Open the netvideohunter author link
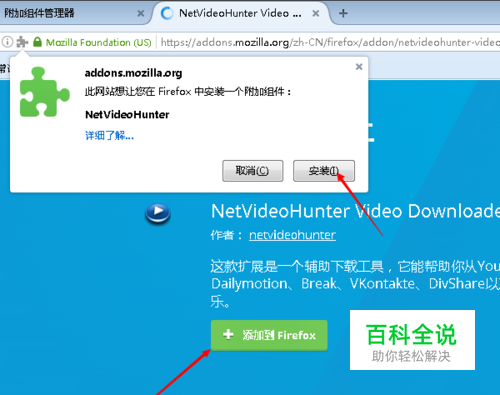Viewport: 500px width, 395px height. 292,235
